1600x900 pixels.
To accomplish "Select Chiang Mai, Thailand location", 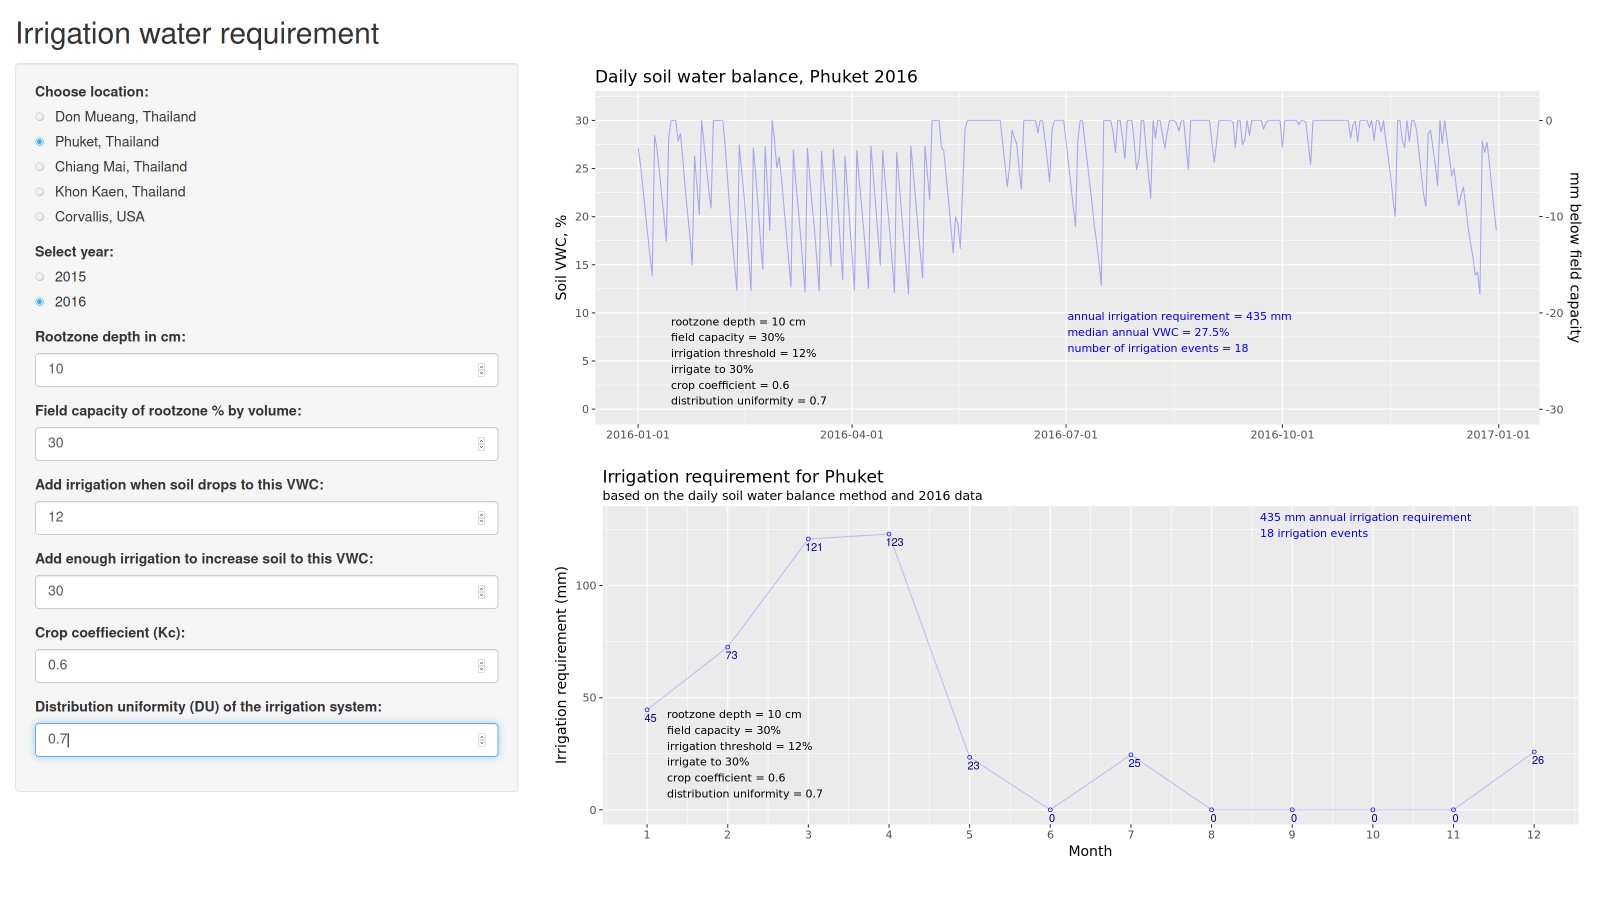I will click(x=40, y=167).
